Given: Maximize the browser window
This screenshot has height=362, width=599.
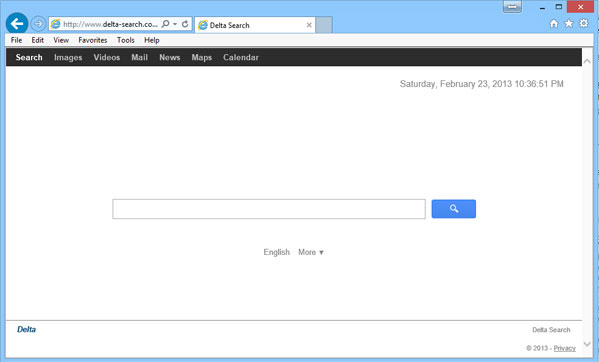Looking at the screenshot, I should pyautogui.click(x=559, y=7).
